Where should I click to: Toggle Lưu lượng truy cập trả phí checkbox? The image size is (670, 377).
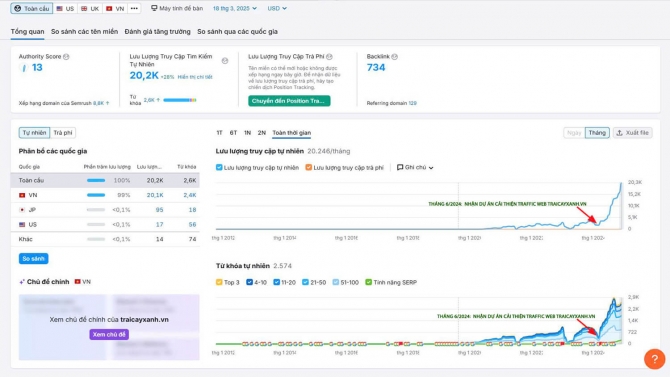click(309, 168)
